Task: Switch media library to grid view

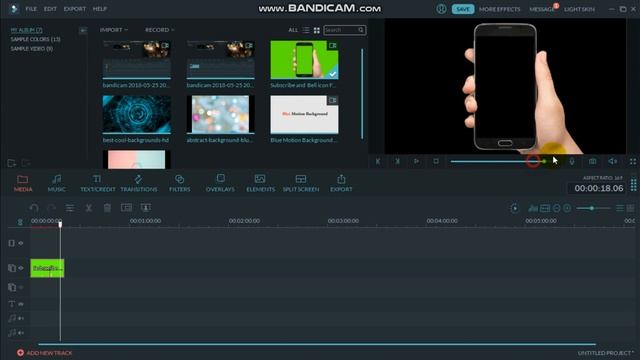Action: (317, 30)
